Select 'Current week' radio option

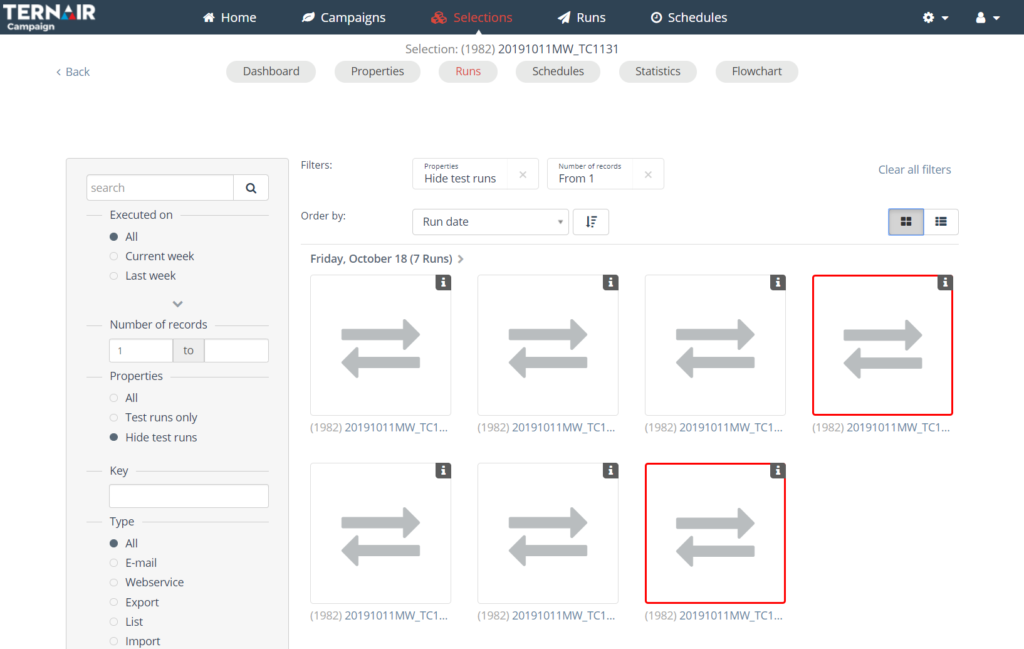114,257
